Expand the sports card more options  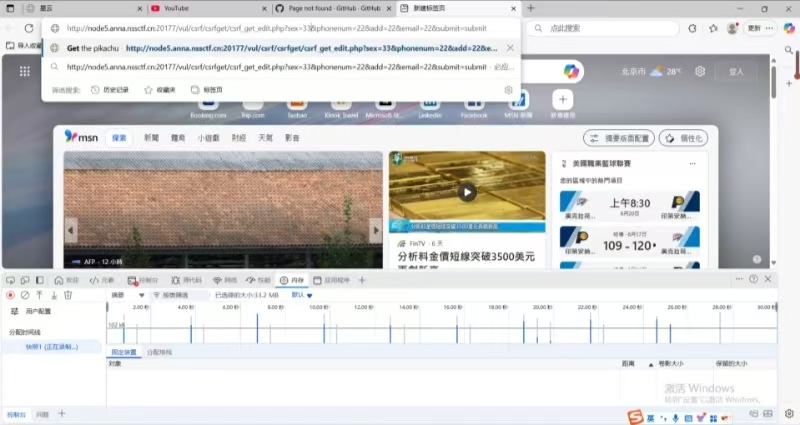692,164
